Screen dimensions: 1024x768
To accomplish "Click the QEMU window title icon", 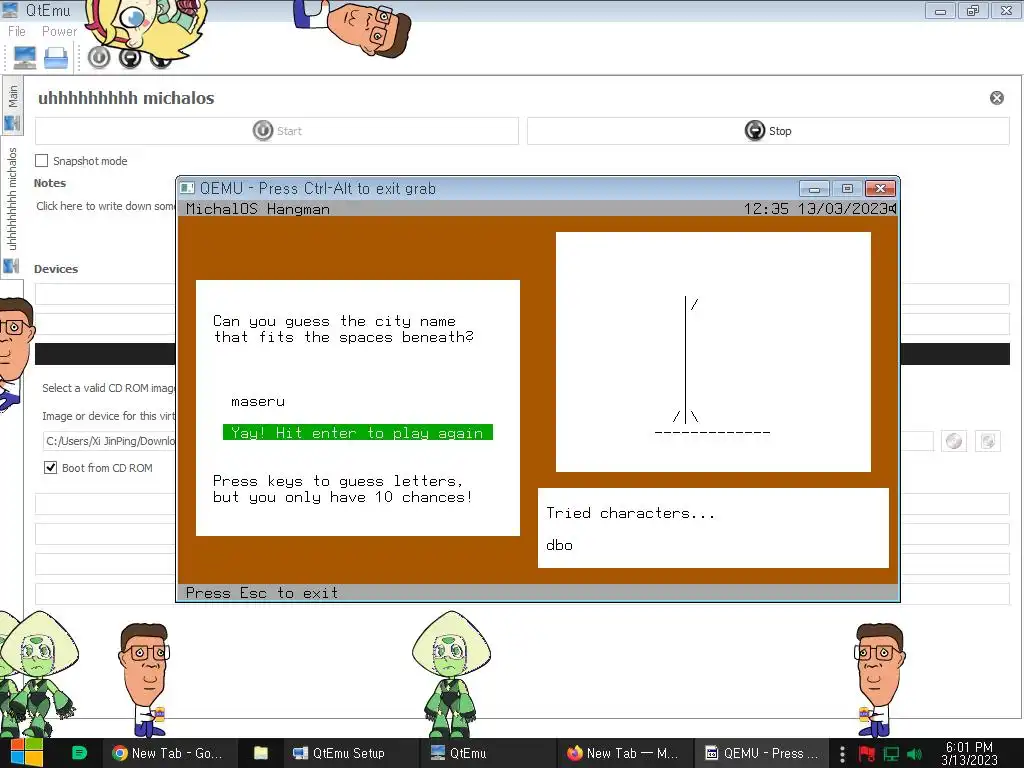I will 187,189.
